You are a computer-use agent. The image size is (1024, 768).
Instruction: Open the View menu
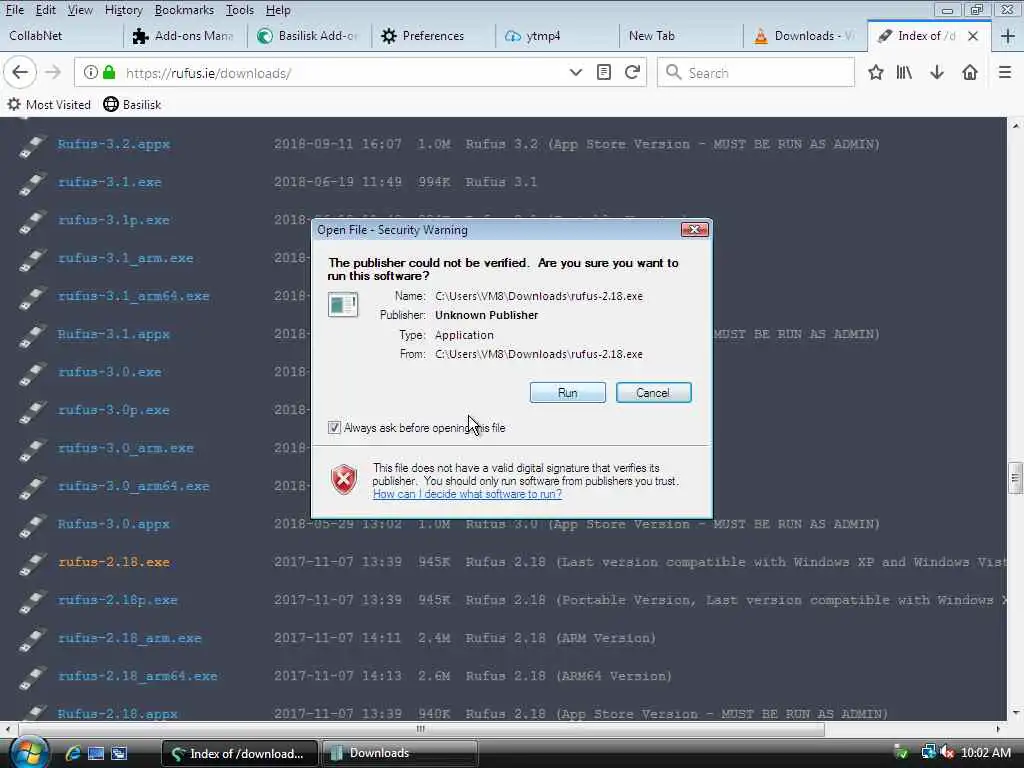[x=80, y=10]
